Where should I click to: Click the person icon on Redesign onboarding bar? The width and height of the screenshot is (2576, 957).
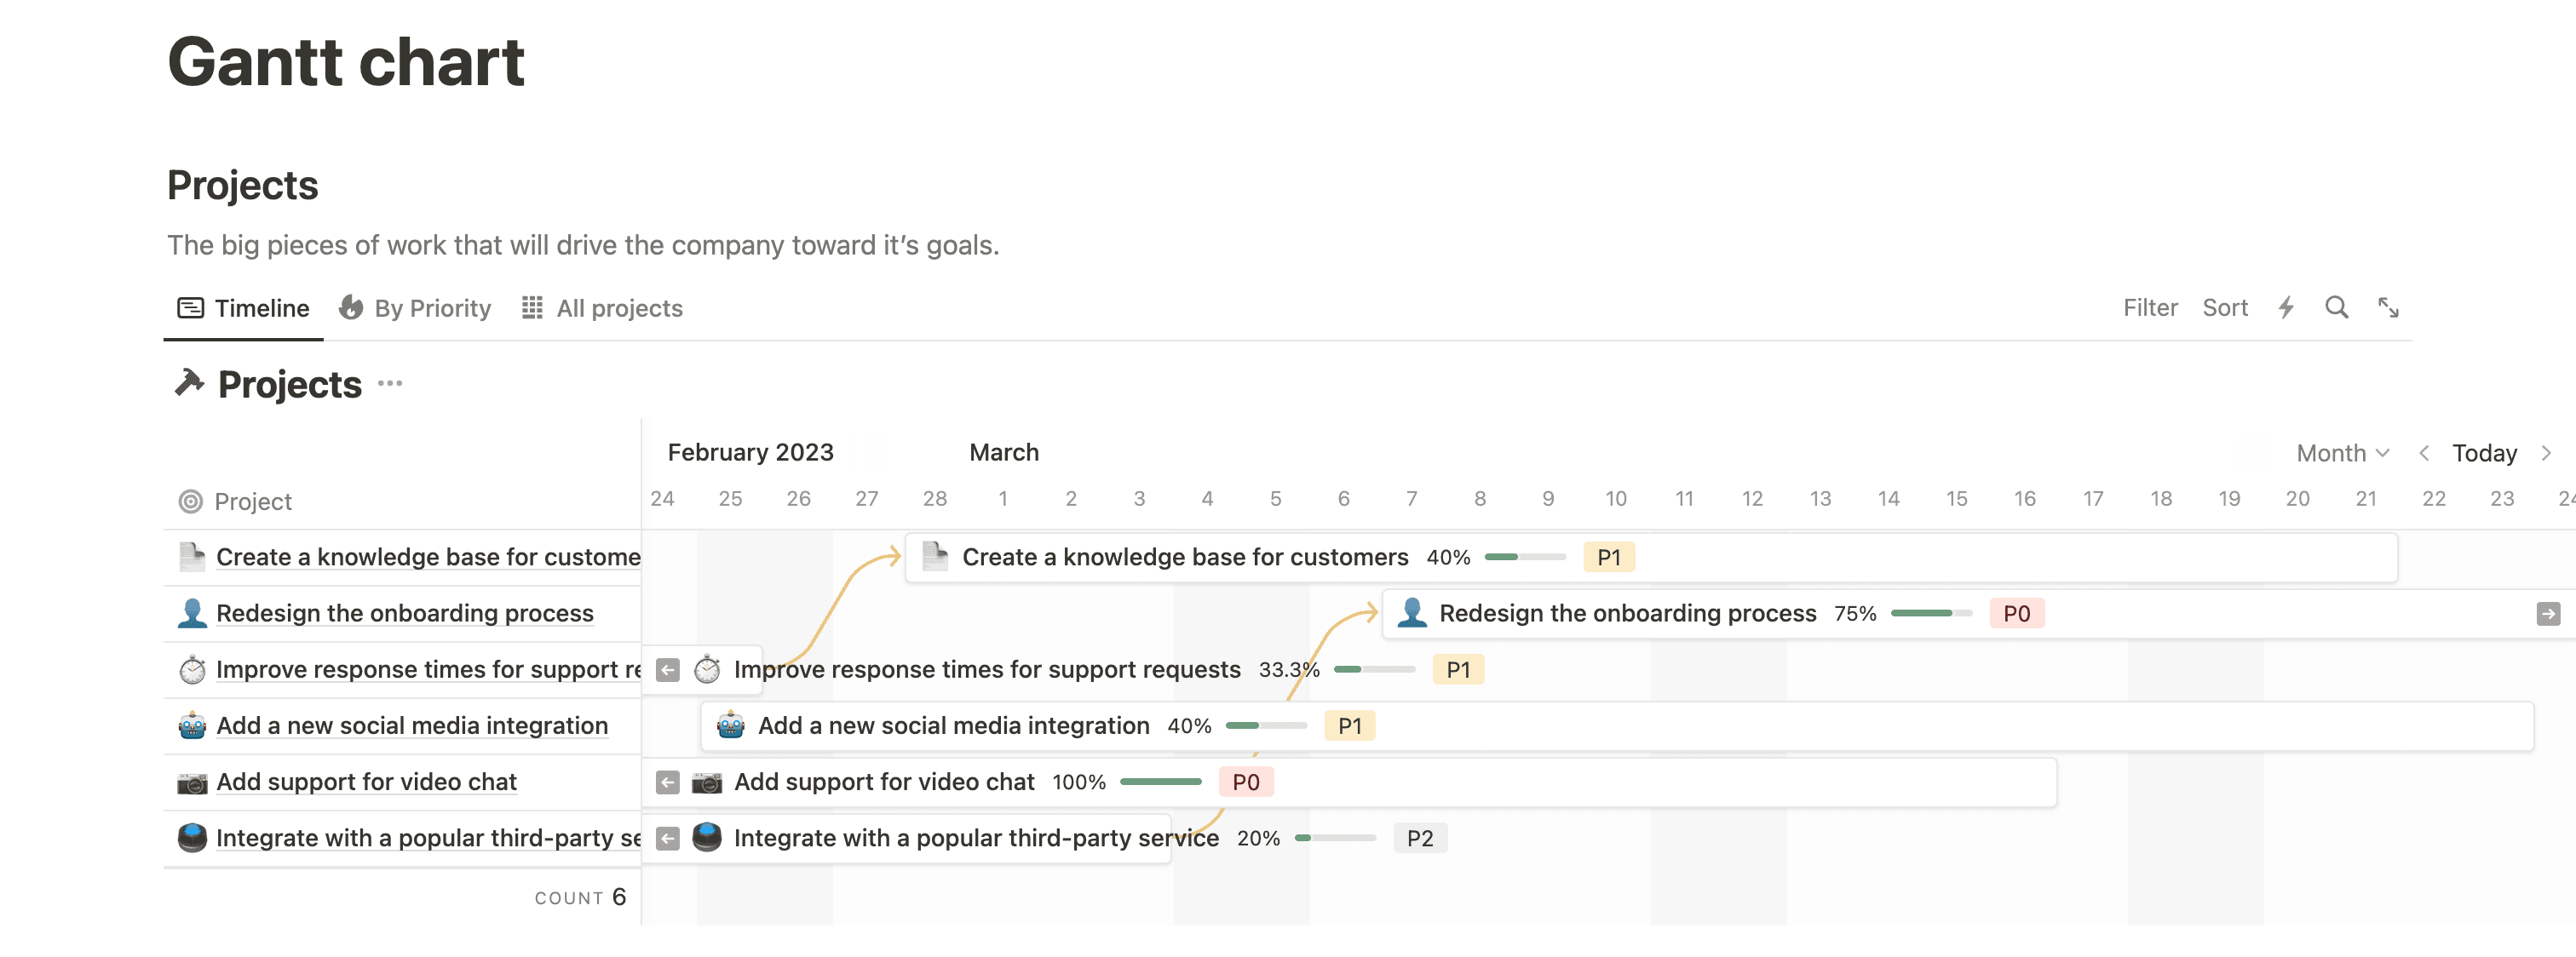[x=1413, y=613]
